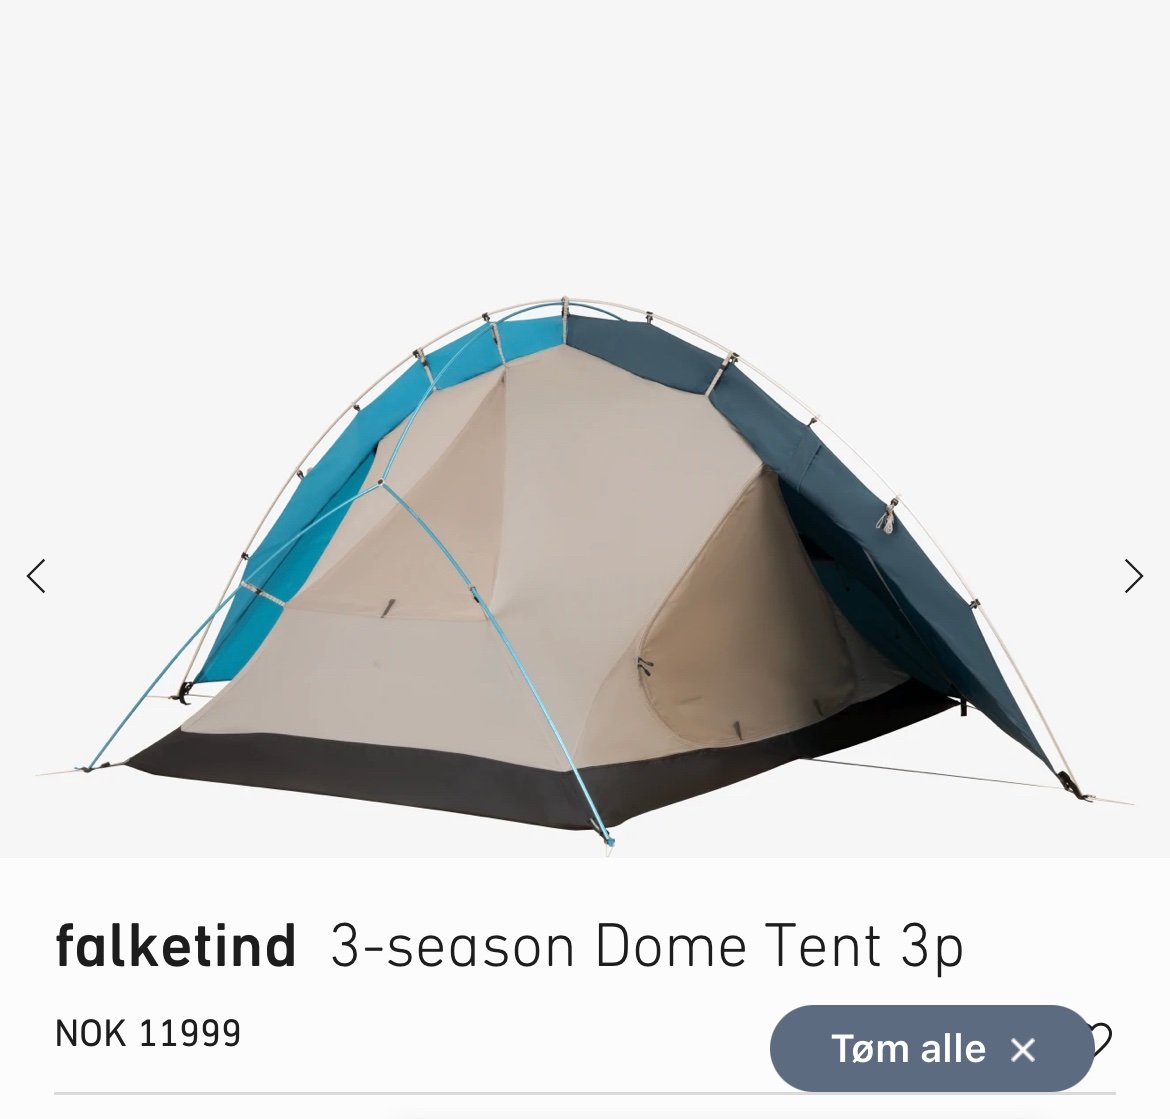
Task: Click empty gallery area above the tent
Action: [585, 149]
